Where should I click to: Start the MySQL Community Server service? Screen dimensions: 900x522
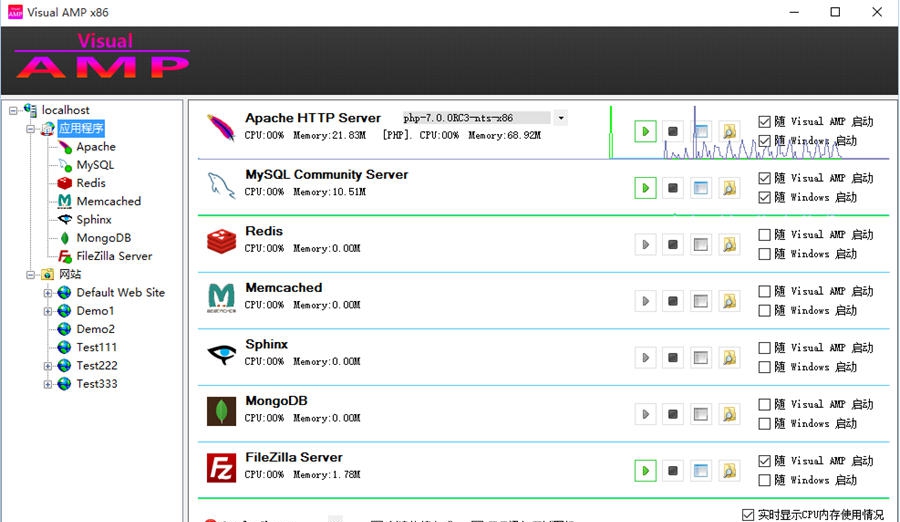645,188
